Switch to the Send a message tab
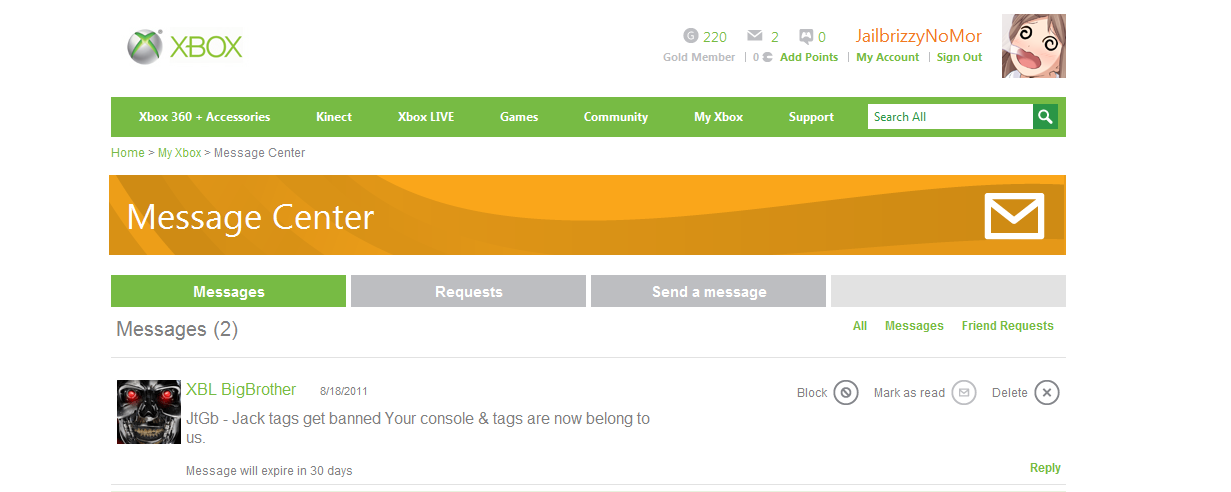1231x492 pixels. (709, 291)
